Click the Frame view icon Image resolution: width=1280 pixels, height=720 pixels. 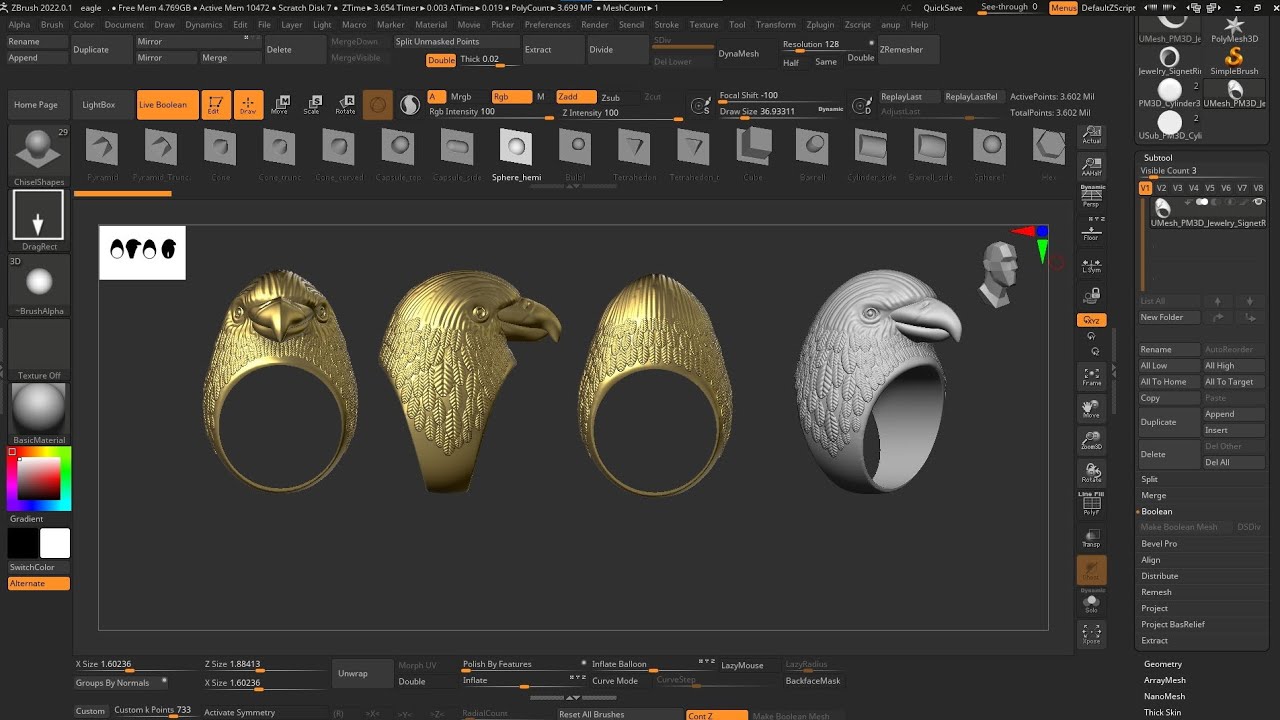1091,377
